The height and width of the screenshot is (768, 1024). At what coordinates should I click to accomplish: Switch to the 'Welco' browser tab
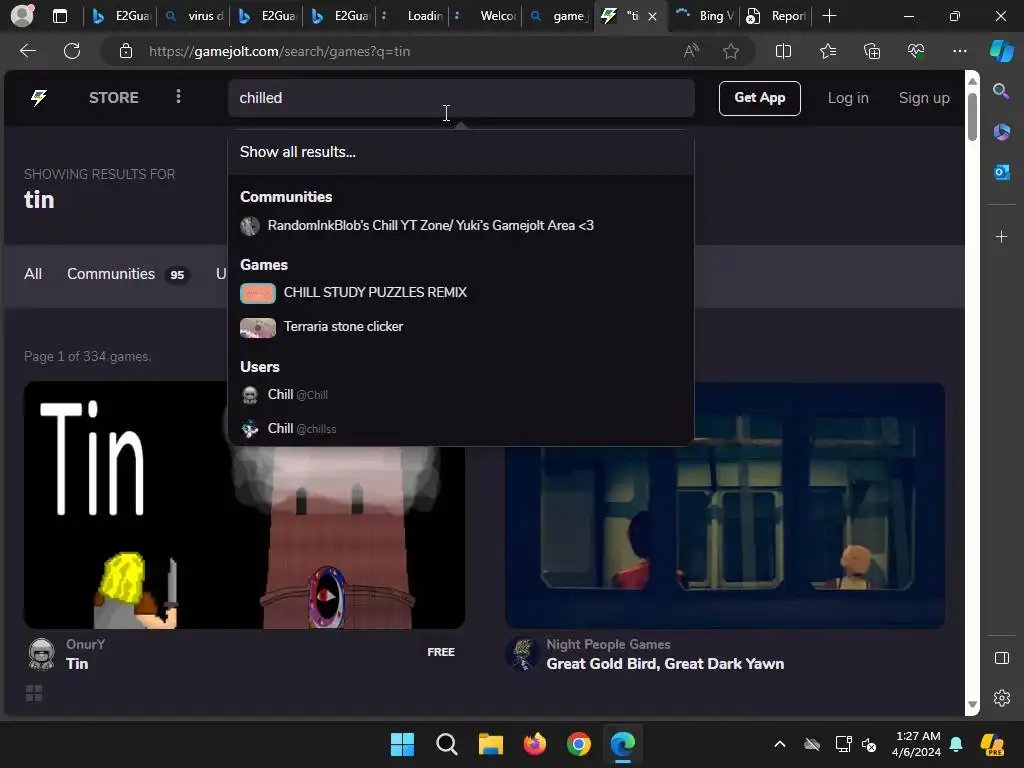(x=487, y=16)
